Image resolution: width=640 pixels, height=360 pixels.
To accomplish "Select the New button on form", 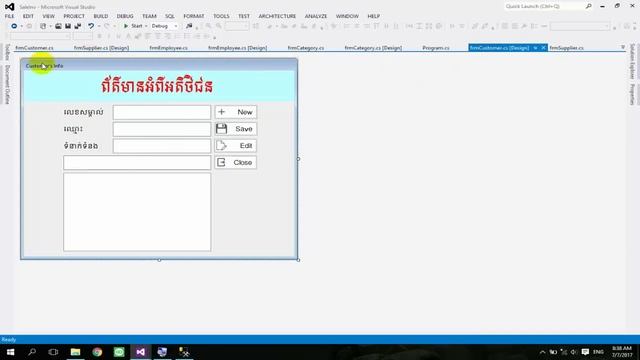I will (236, 112).
